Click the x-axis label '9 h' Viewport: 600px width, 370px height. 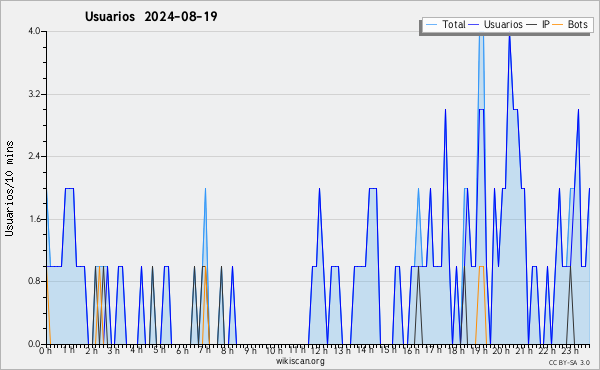click(x=250, y=350)
